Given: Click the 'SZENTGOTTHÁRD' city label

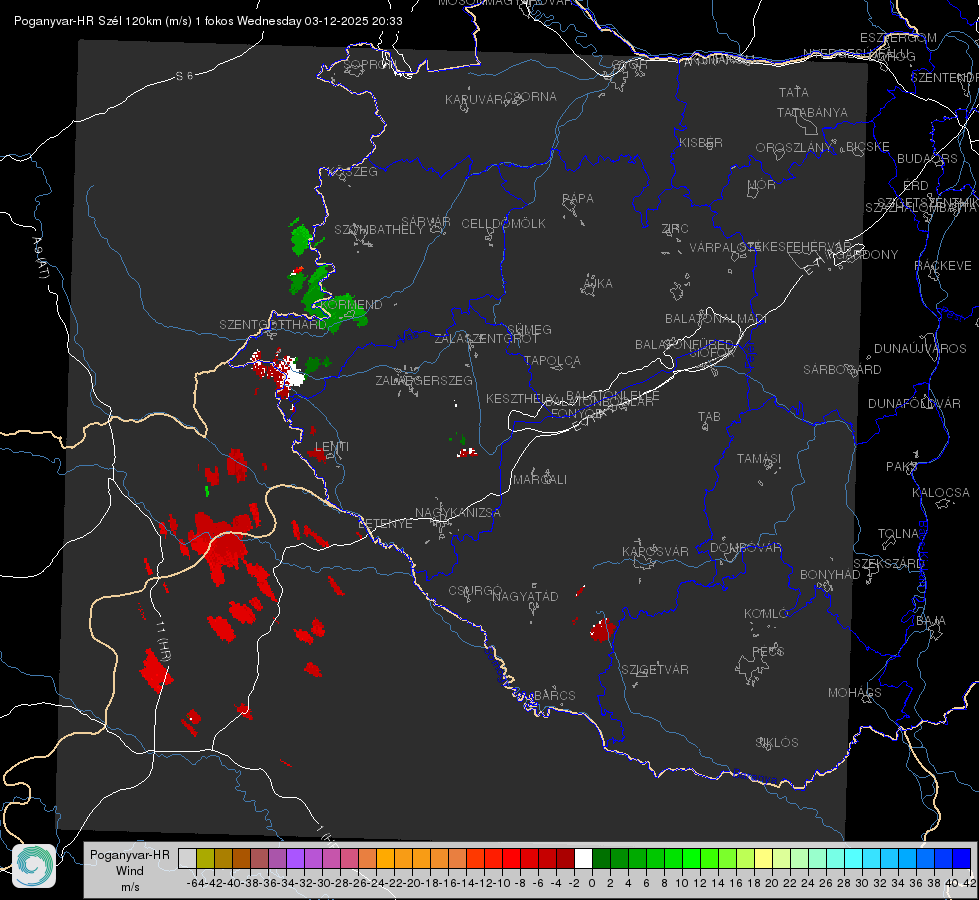Looking at the screenshot, I should tap(273, 325).
